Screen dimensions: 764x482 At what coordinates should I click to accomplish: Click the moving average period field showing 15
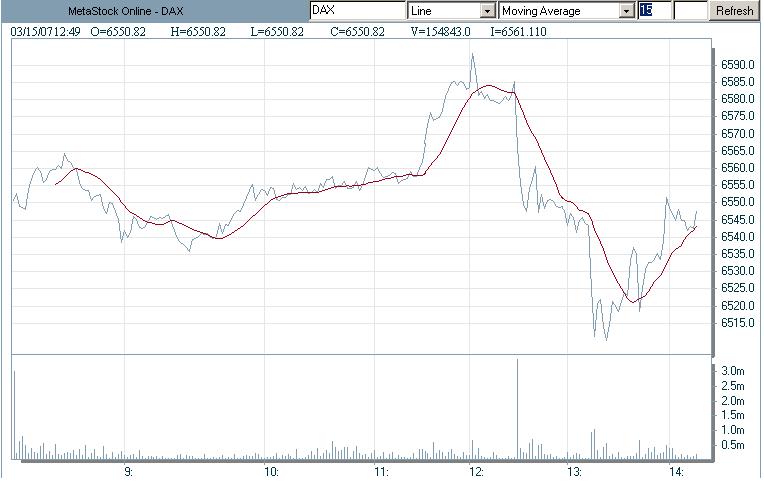click(x=654, y=10)
